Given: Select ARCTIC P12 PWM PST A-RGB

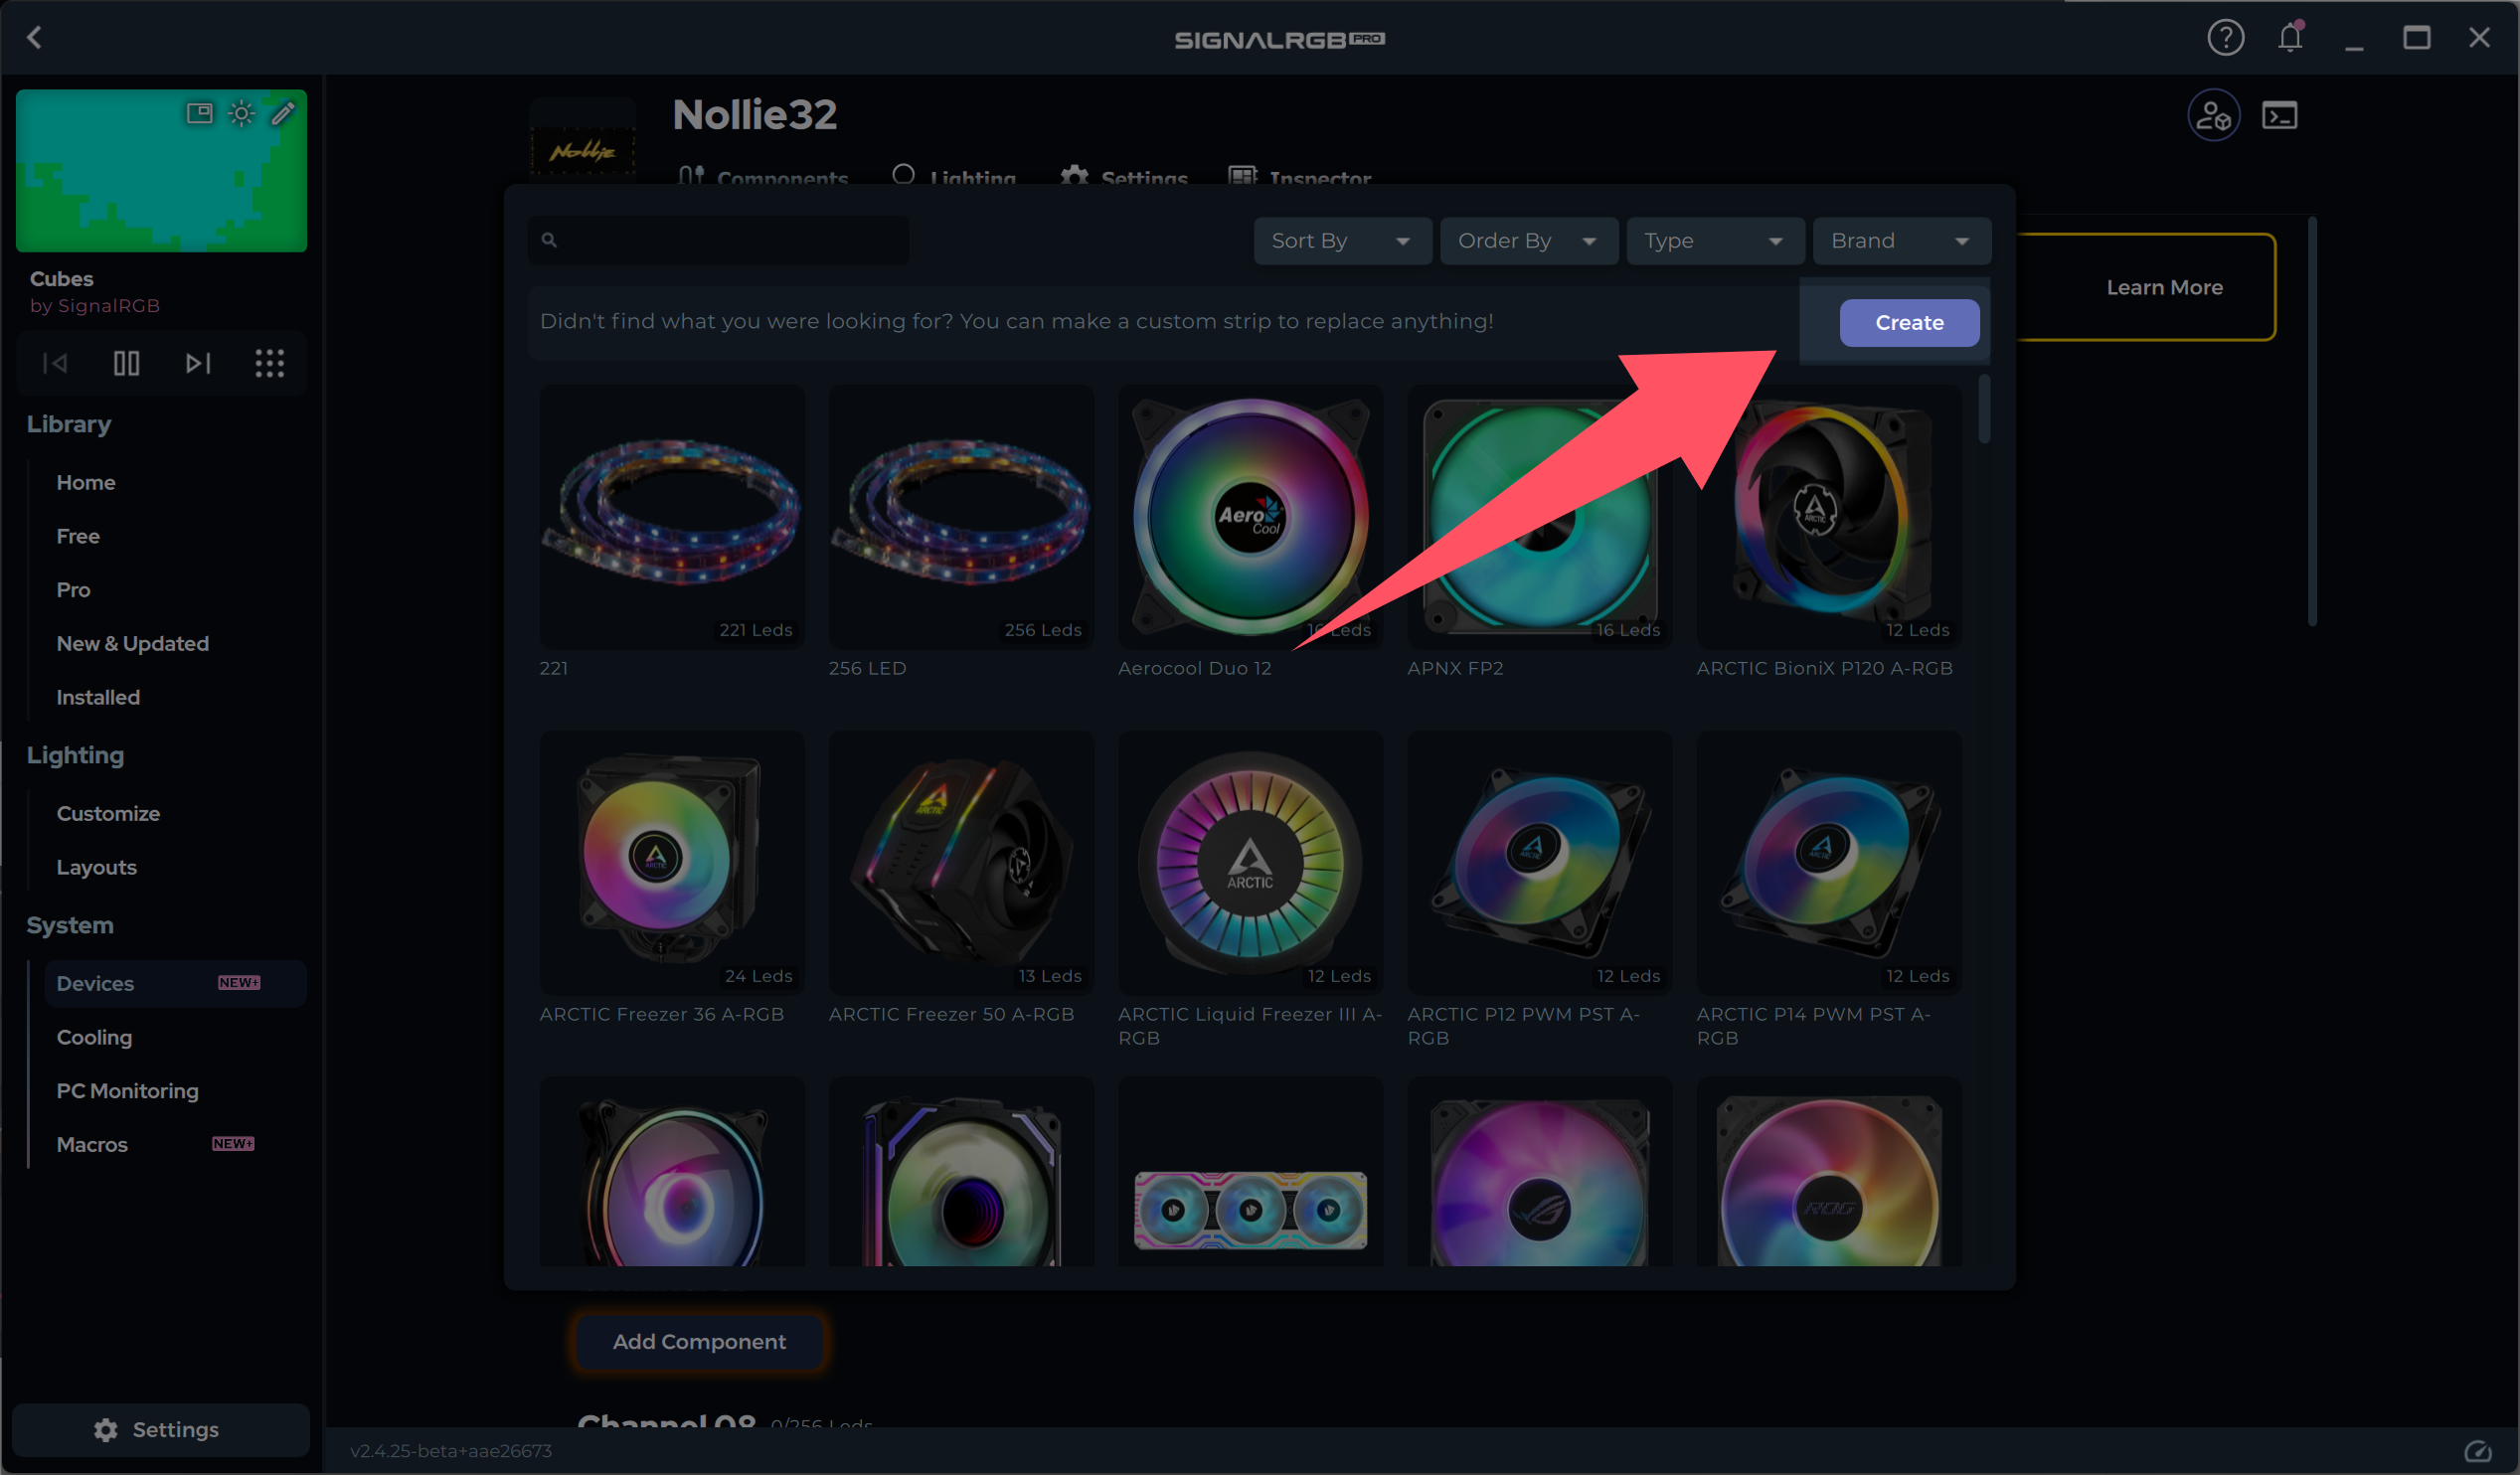Looking at the screenshot, I should [1540, 863].
